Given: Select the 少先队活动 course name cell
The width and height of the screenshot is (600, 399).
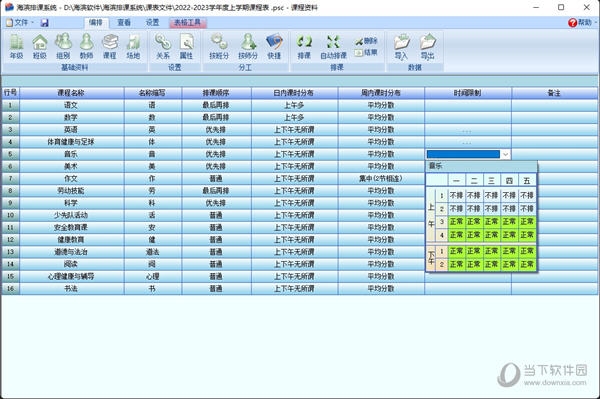Looking at the screenshot, I should coord(71,215).
